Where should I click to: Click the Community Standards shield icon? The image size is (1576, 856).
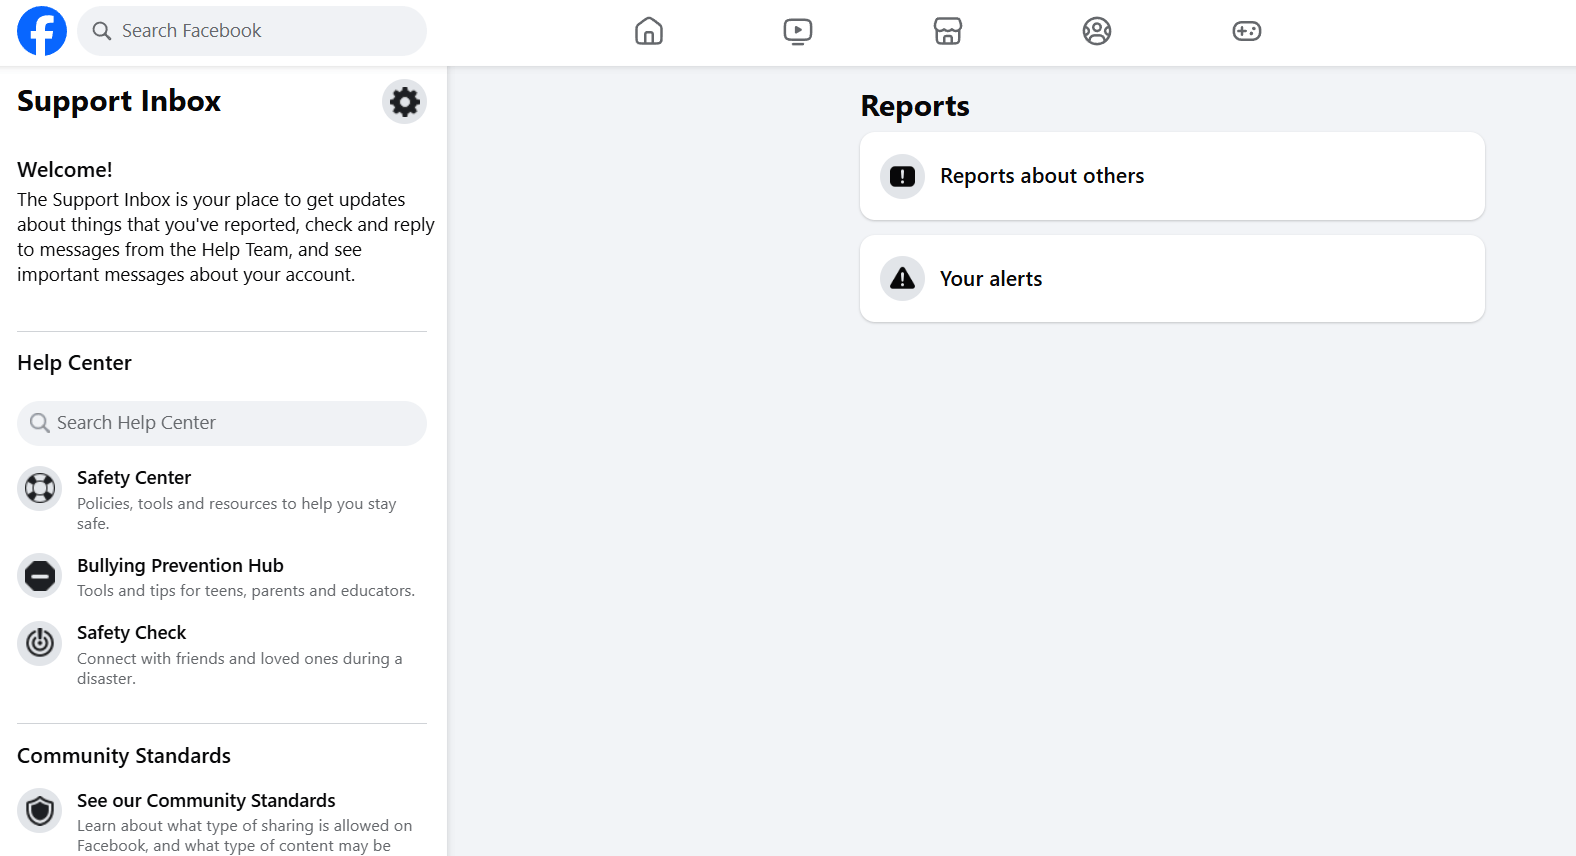[x=40, y=811]
